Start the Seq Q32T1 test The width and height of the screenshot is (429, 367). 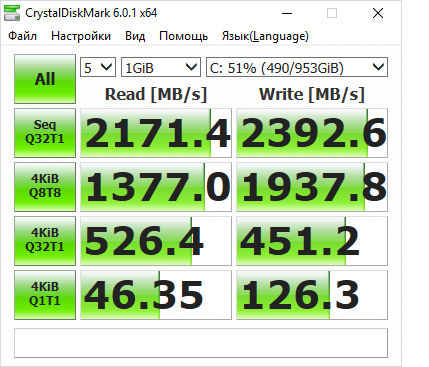point(45,133)
